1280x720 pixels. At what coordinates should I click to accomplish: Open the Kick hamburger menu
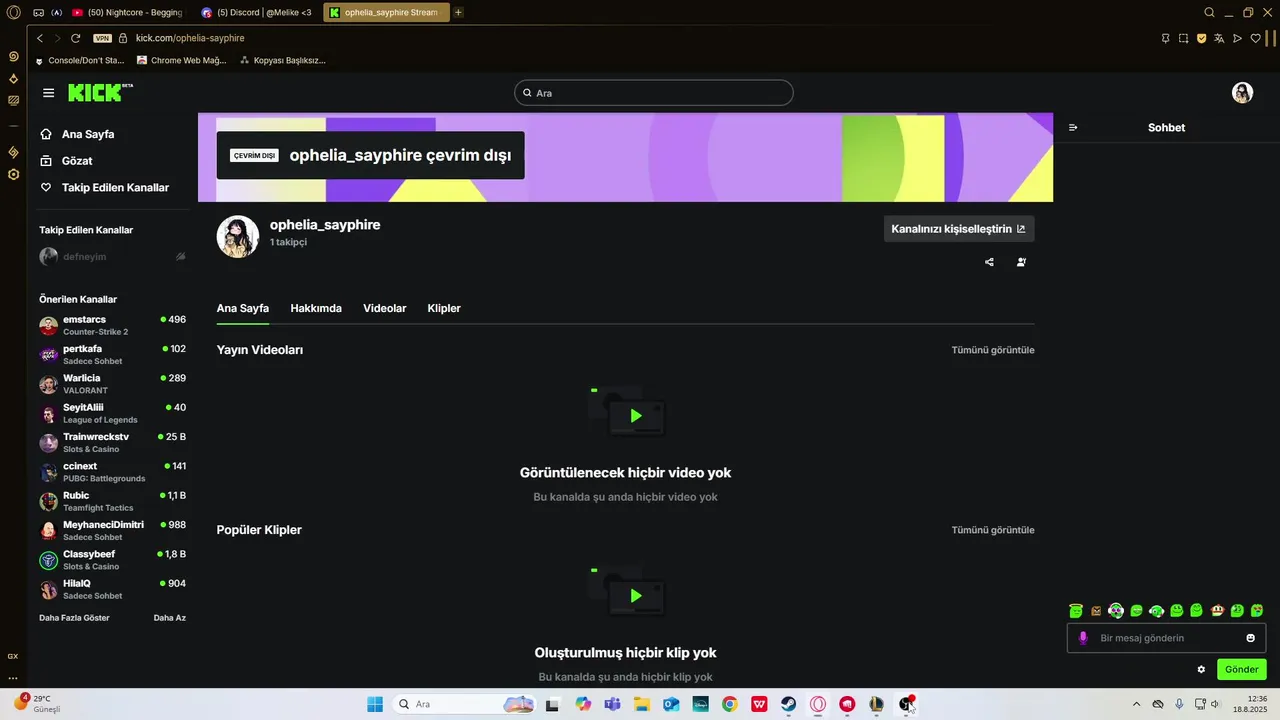click(x=48, y=93)
